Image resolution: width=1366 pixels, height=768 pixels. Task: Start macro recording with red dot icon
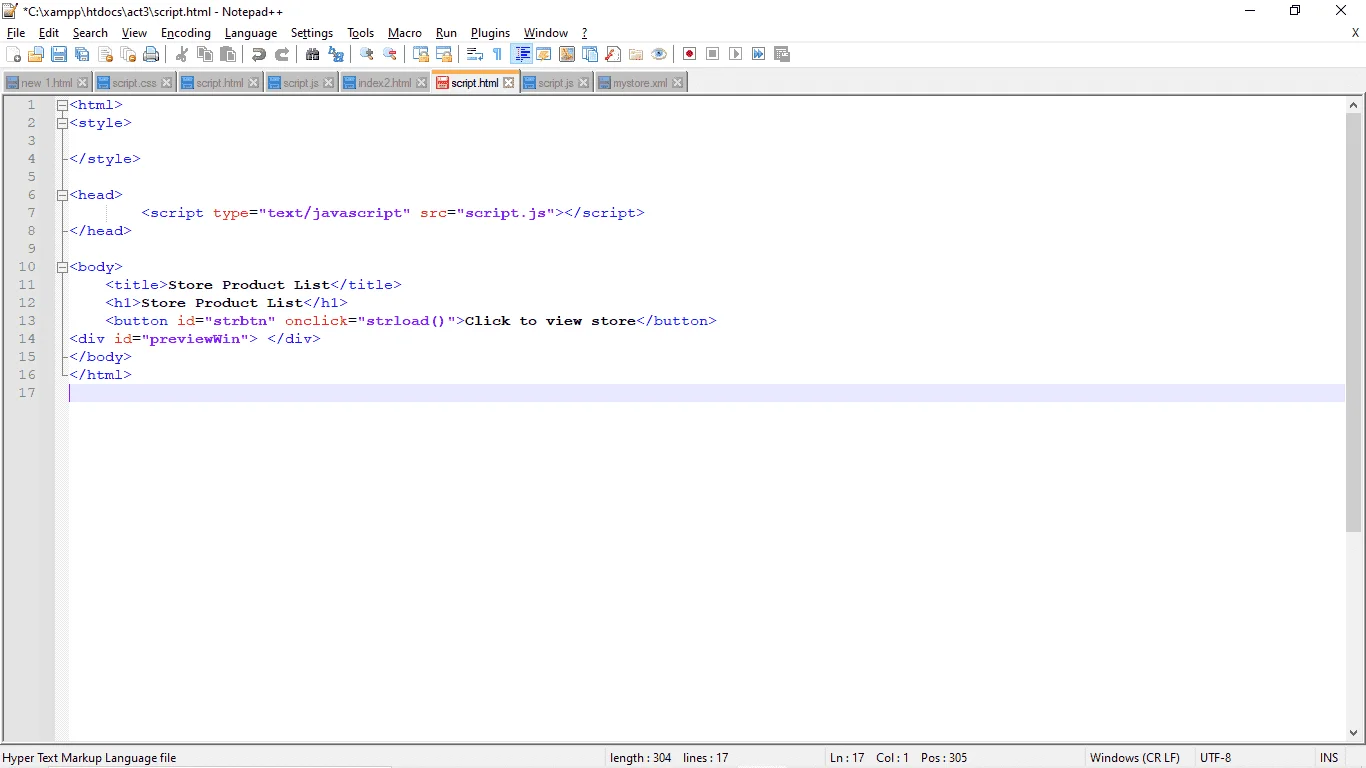pos(690,54)
